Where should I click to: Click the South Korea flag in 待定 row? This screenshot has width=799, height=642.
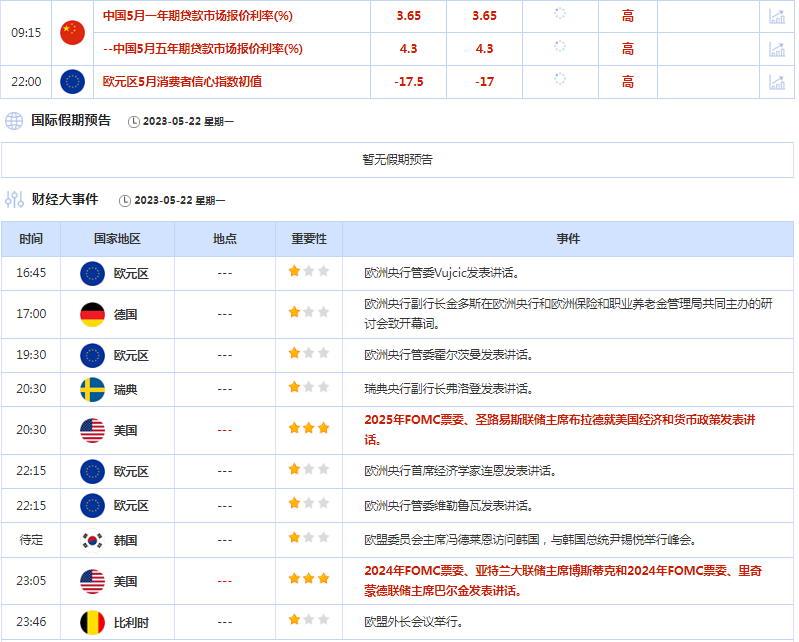pyautogui.click(x=92, y=540)
